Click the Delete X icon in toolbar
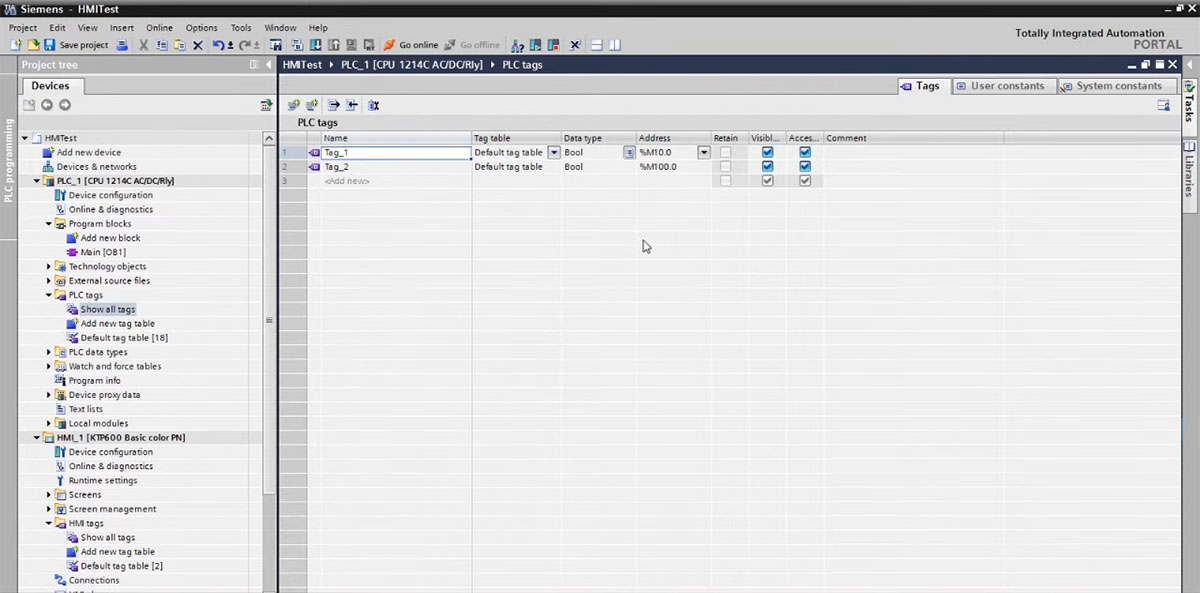1200x593 pixels. (197, 45)
